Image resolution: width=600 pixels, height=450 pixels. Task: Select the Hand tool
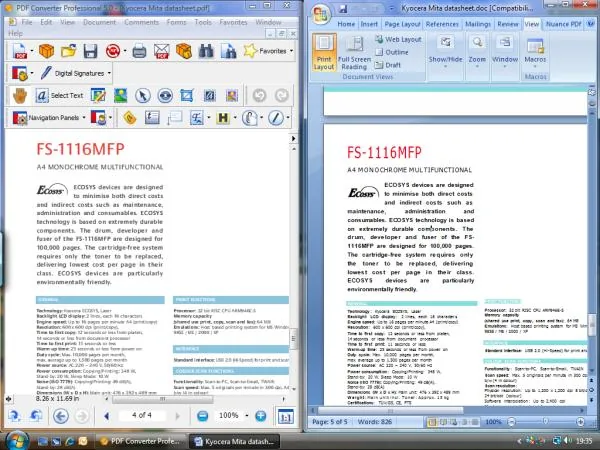pos(20,95)
